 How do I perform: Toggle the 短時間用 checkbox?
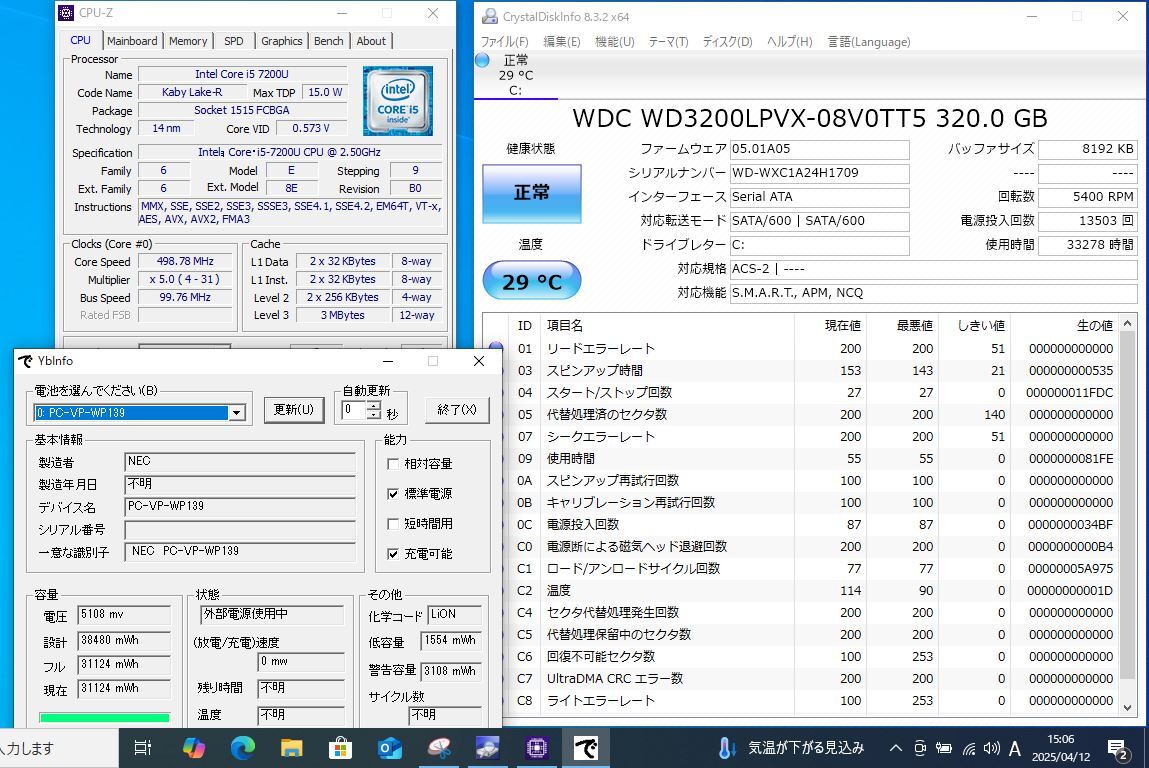click(x=393, y=524)
